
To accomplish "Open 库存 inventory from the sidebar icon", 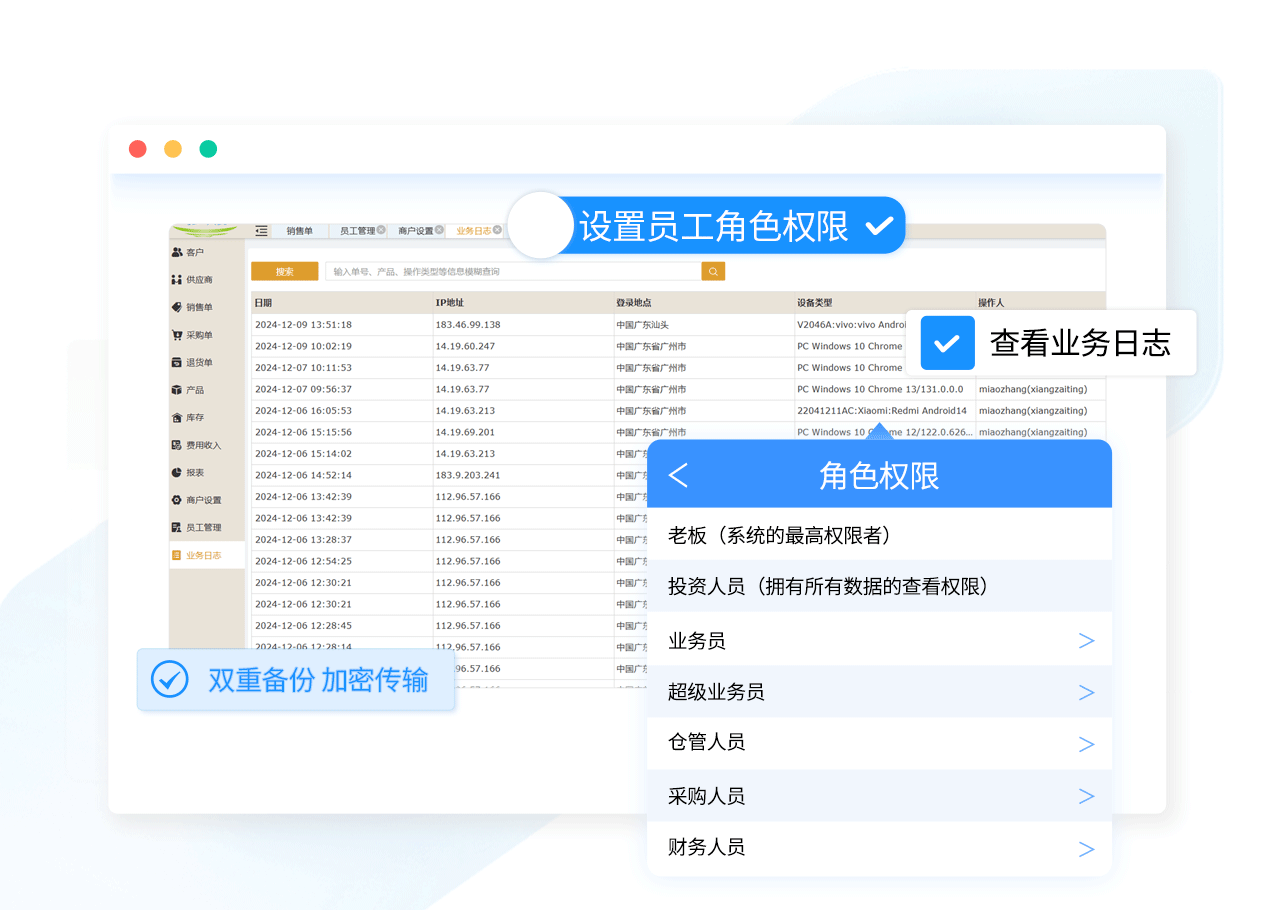I will (x=177, y=417).
